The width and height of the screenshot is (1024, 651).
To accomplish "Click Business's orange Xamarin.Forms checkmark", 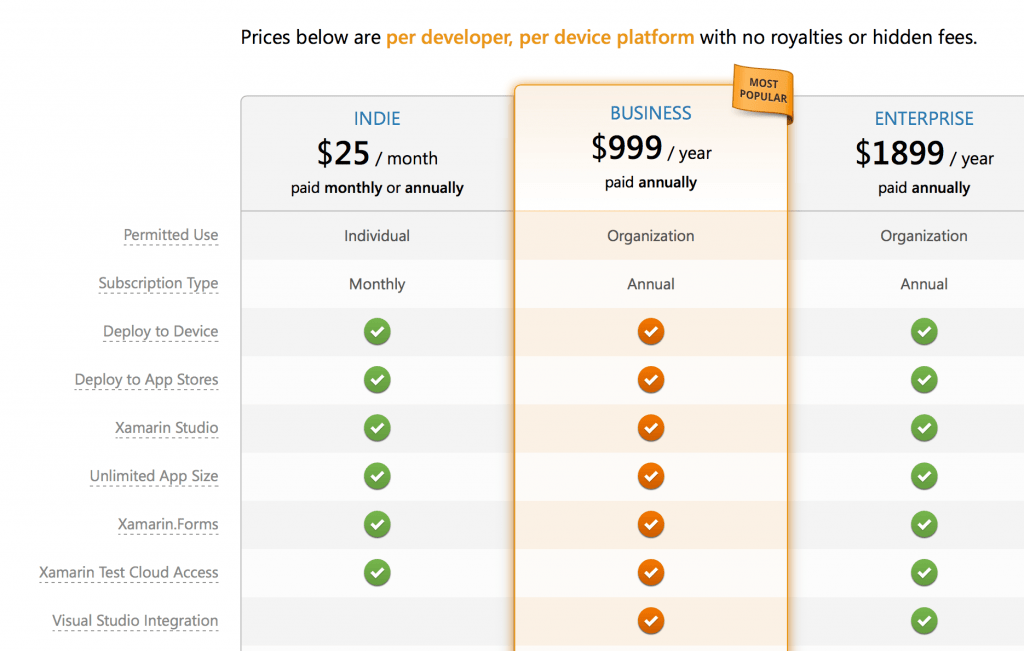I will click(650, 524).
